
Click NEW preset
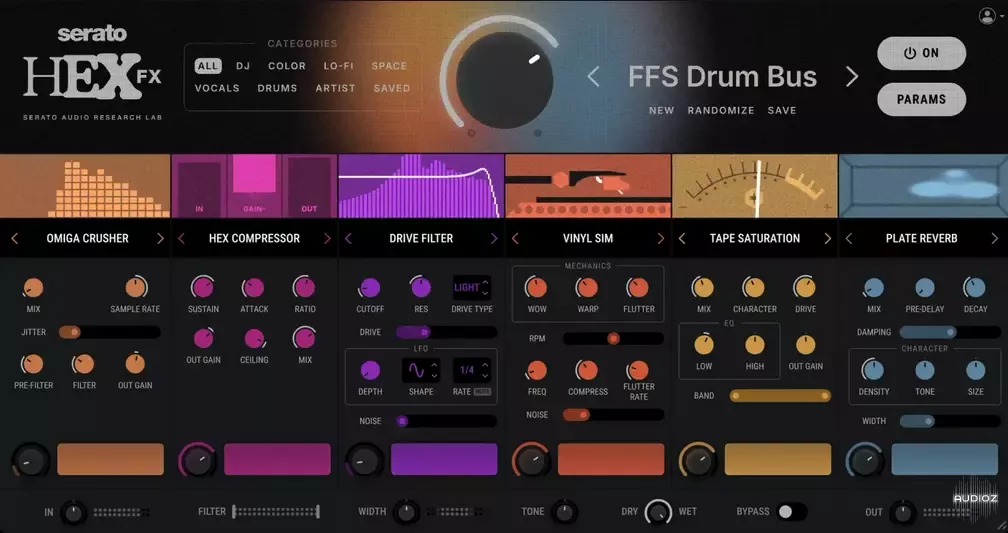tap(662, 111)
